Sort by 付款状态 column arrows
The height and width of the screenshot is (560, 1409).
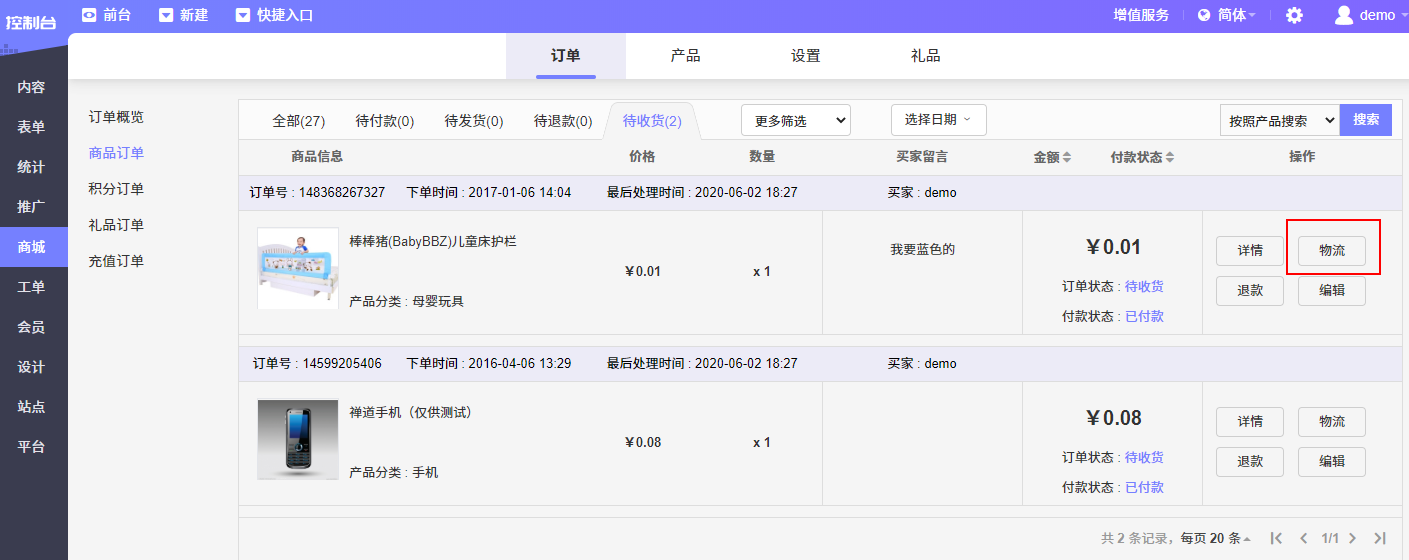pos(1170,157)
